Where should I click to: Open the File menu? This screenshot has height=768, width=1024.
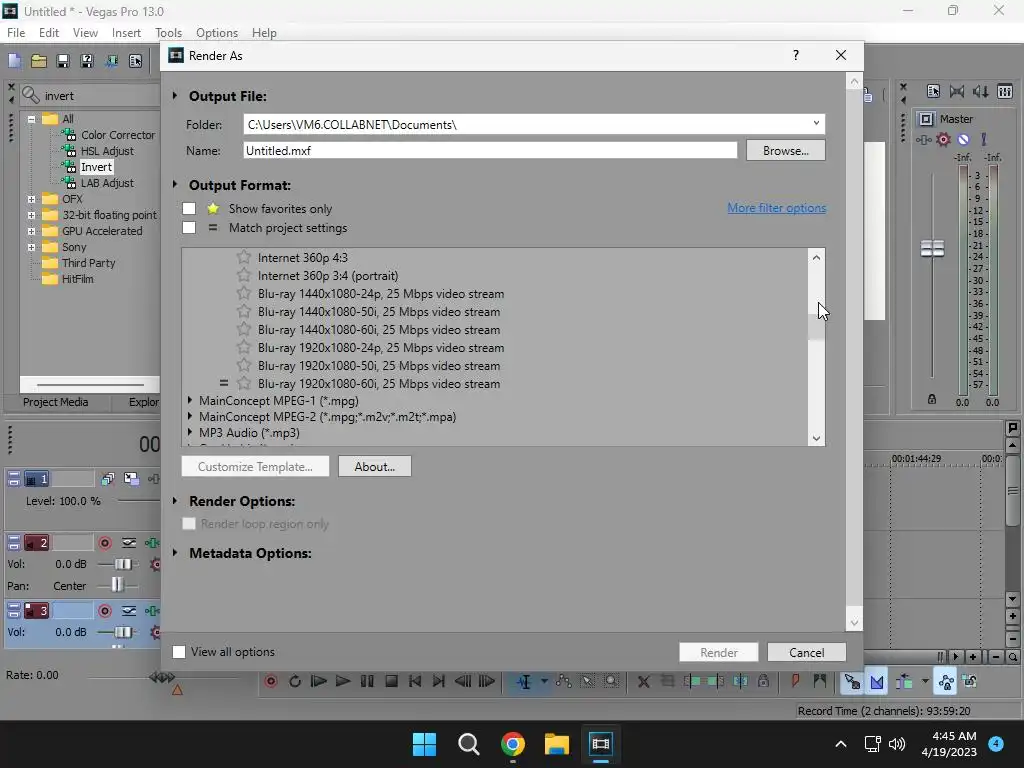16,33
